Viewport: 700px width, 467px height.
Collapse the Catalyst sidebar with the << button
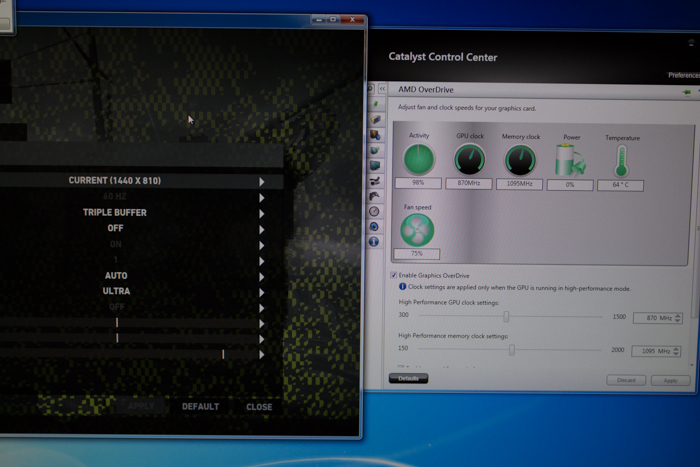[x=382, y=89]
